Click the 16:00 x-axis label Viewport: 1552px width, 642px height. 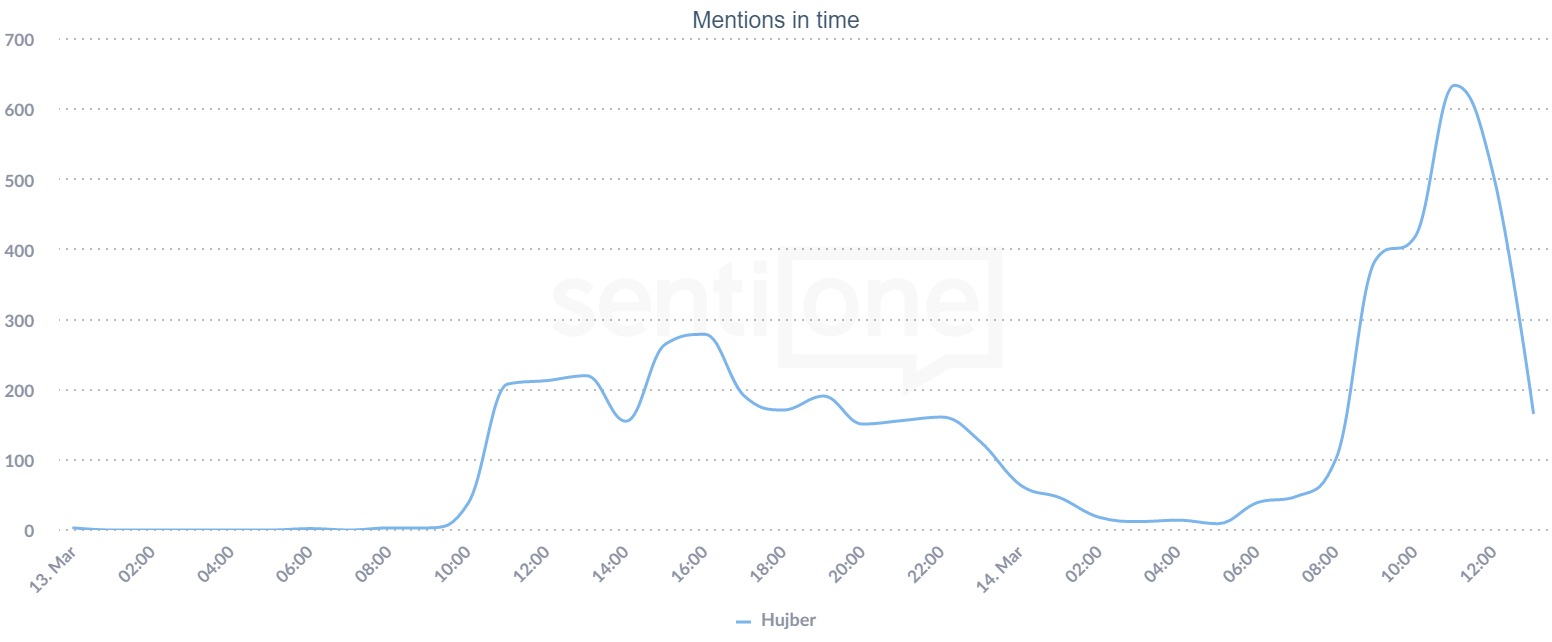tap(690, 567)
